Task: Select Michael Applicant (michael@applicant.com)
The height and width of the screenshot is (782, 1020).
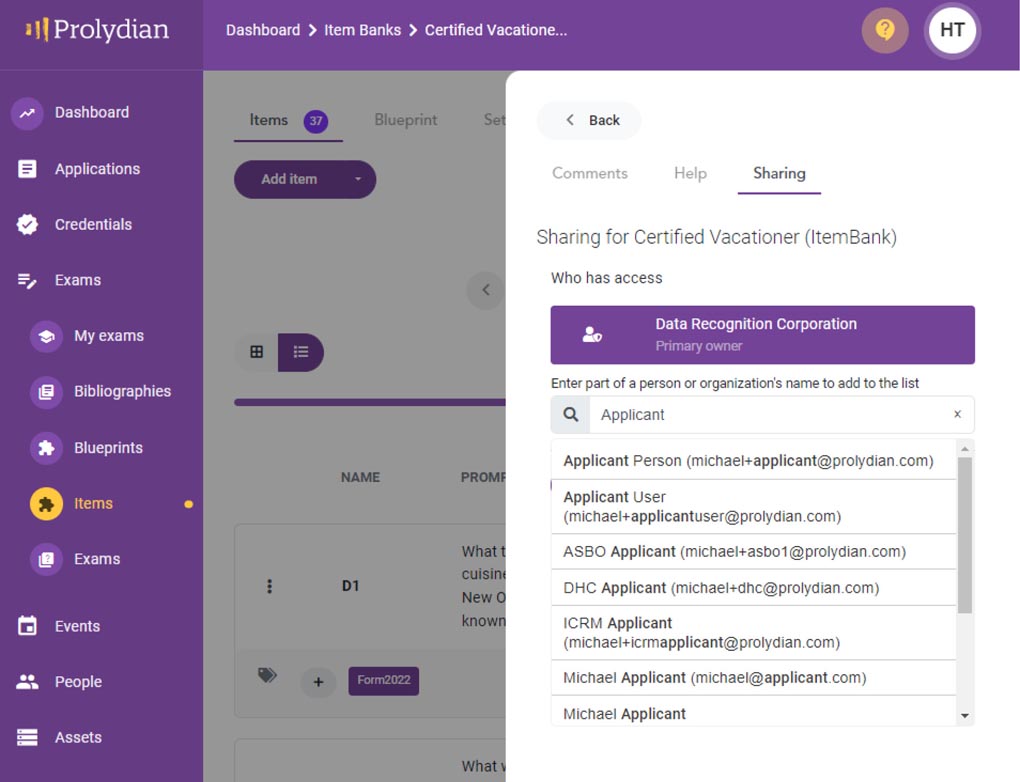Action: tap(753, 678)
